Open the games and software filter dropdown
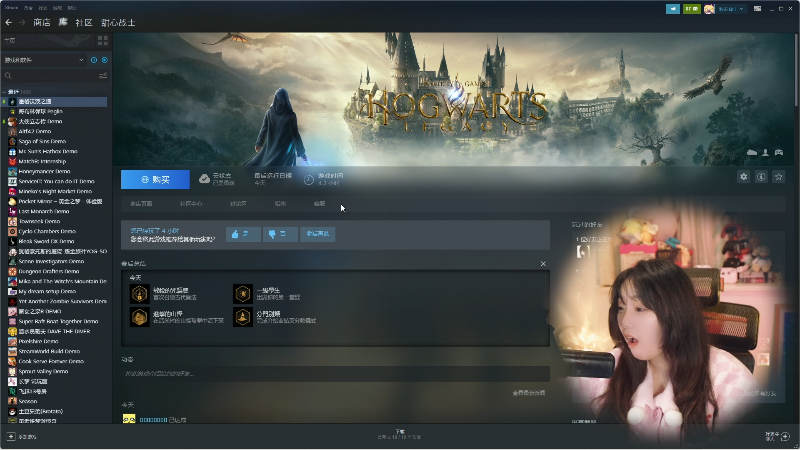 pos(44,60)
